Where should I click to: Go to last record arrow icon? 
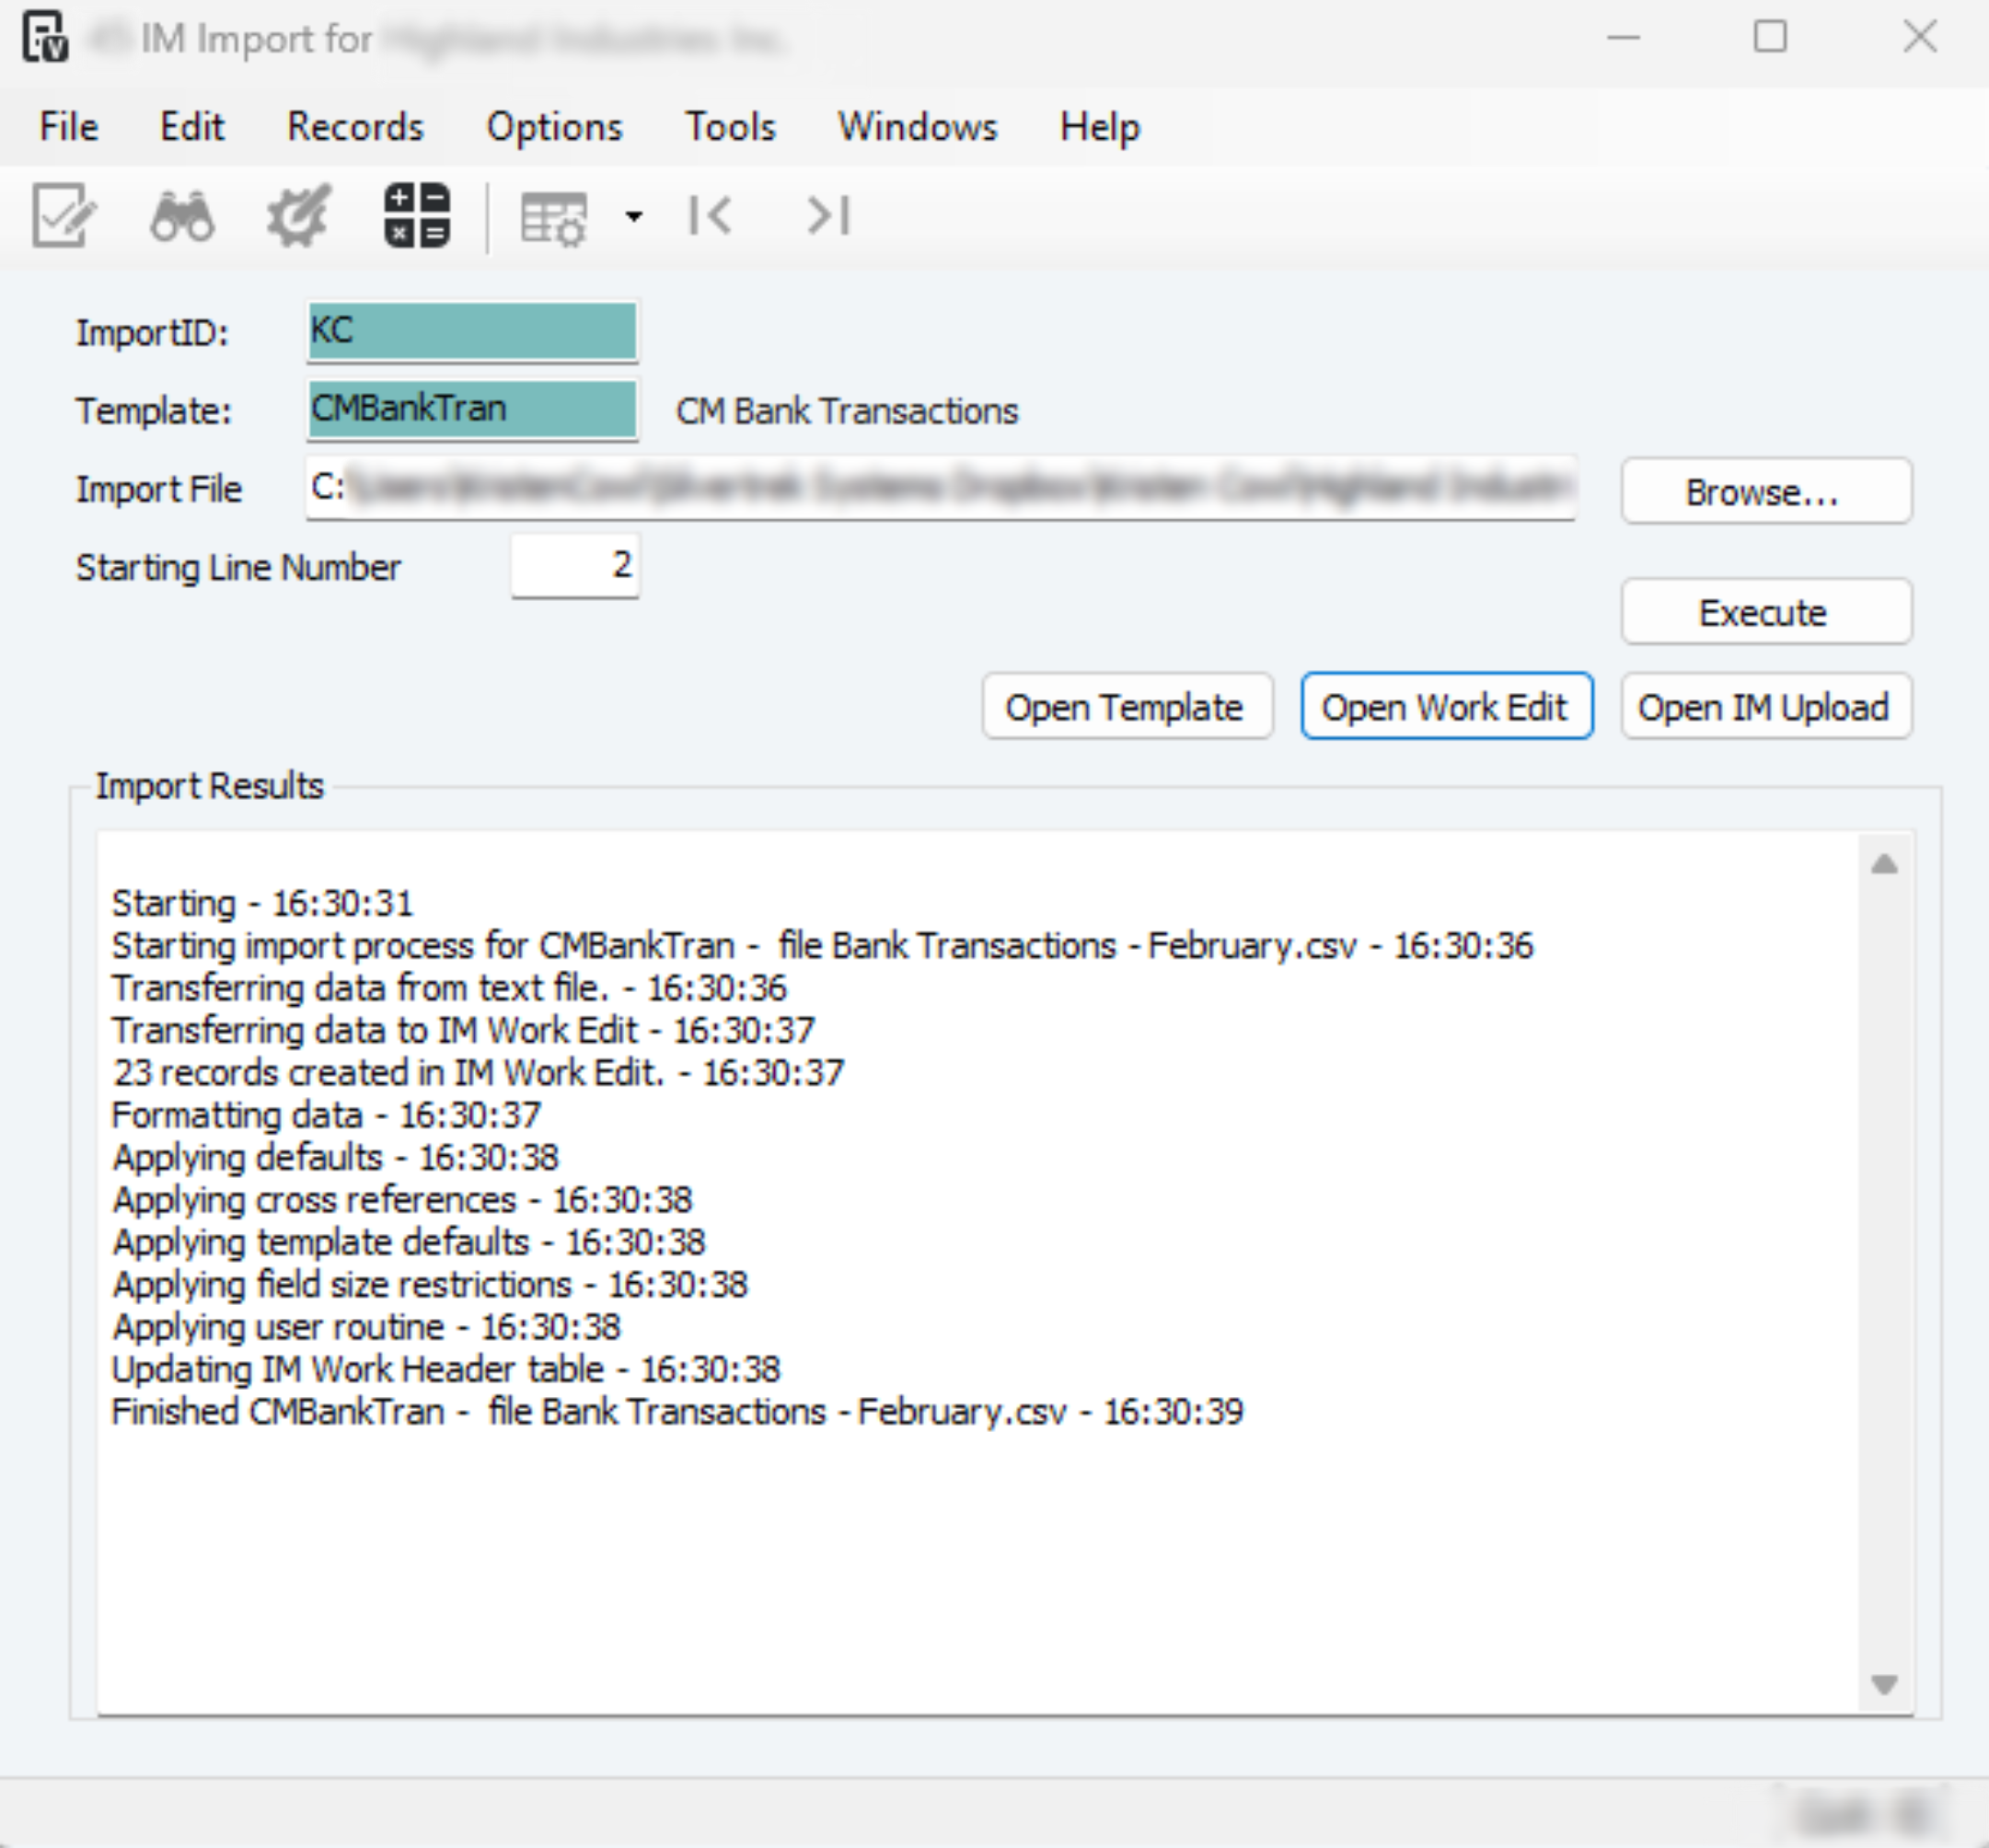pos(828,215)
